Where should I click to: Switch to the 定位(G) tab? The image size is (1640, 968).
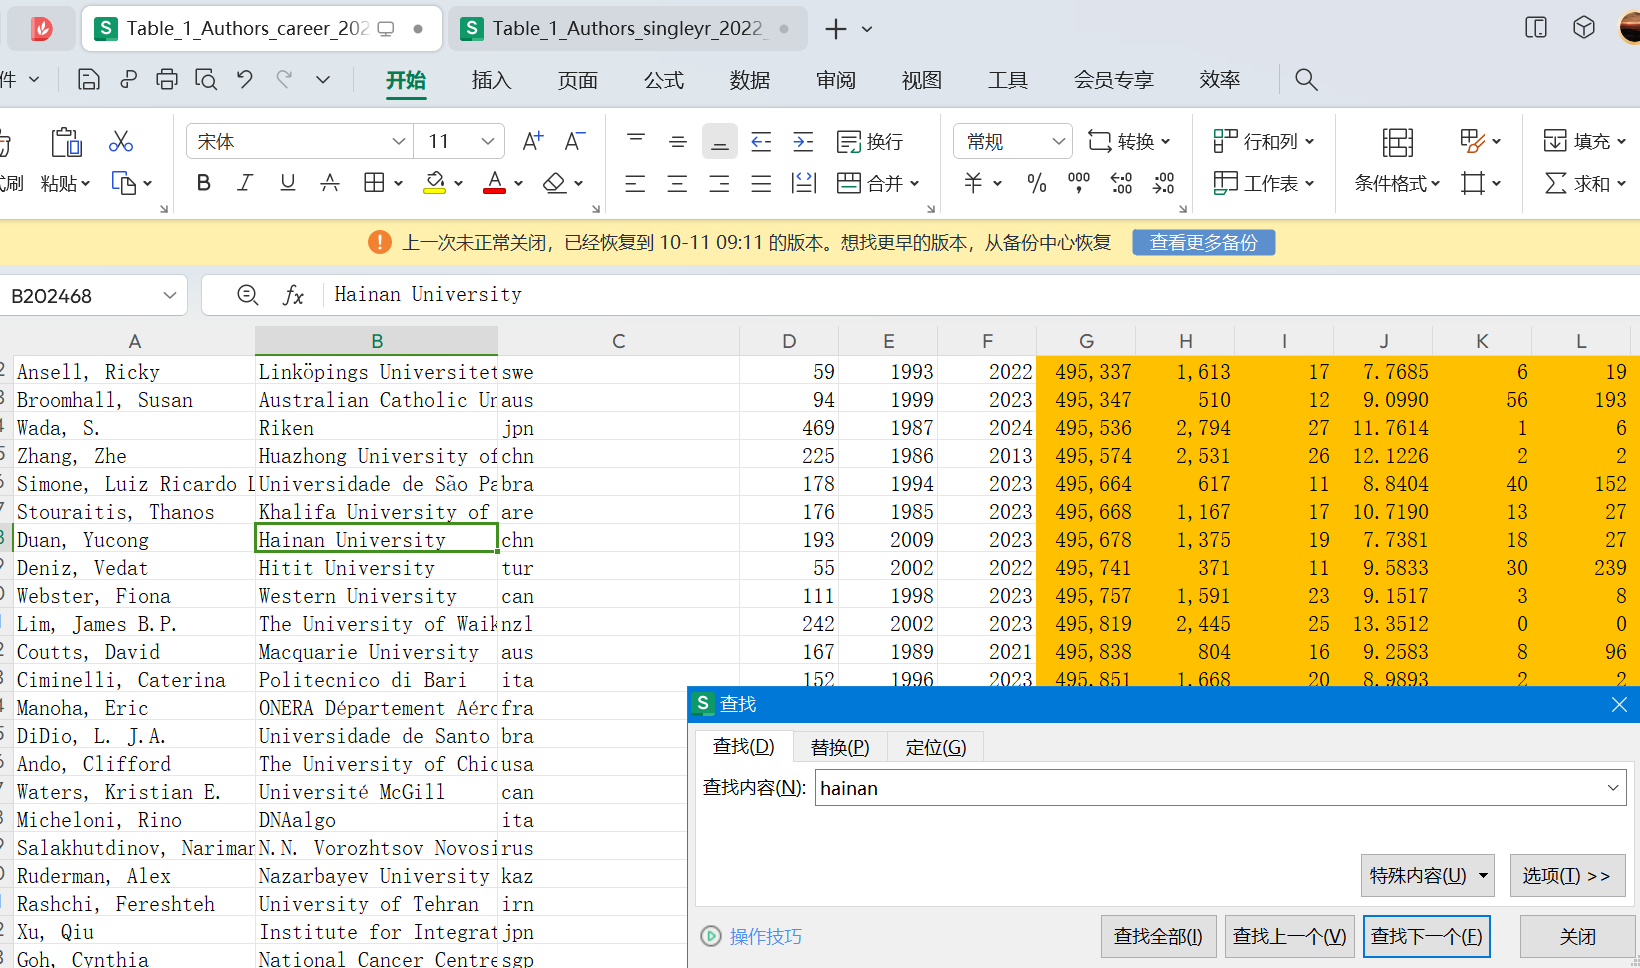936,747
